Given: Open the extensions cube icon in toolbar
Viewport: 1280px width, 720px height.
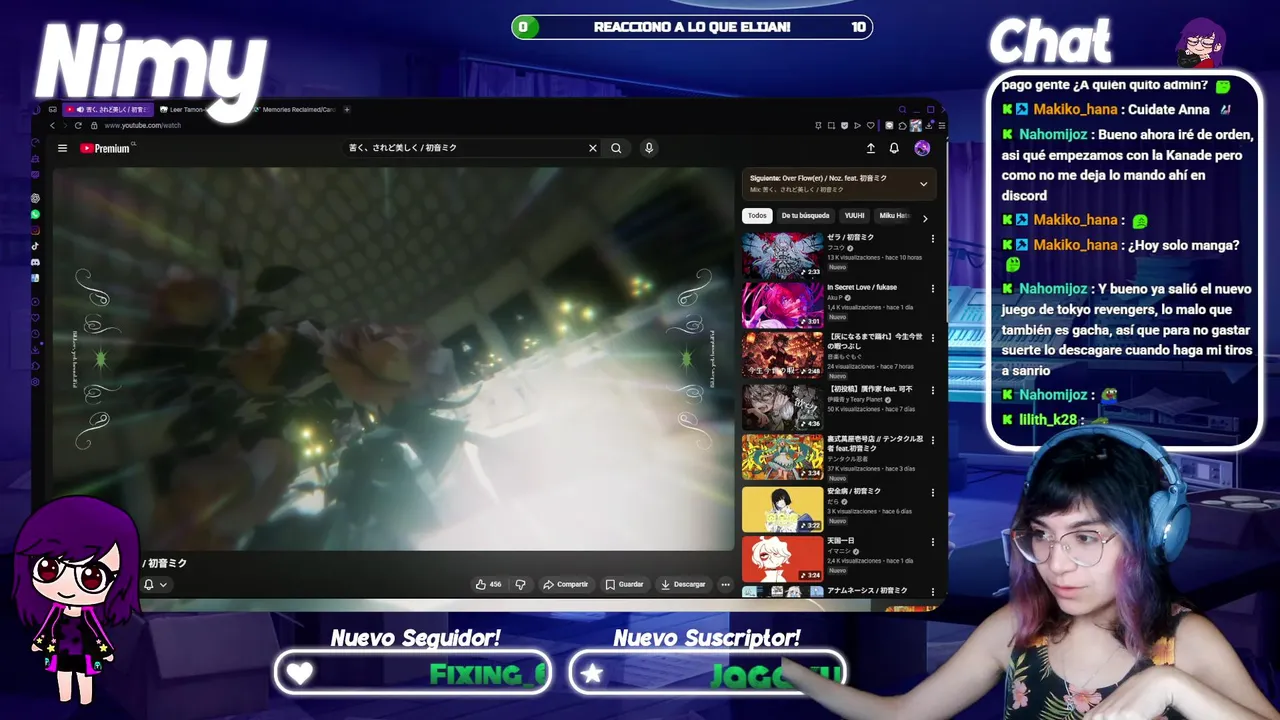Looking at the screenshot, I should 902,125.
